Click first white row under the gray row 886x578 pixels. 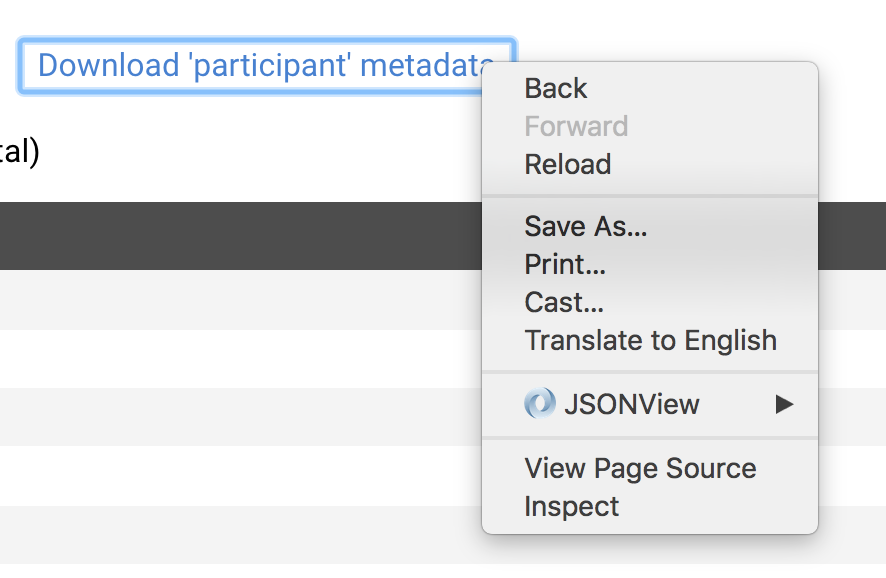click(240, 359)
